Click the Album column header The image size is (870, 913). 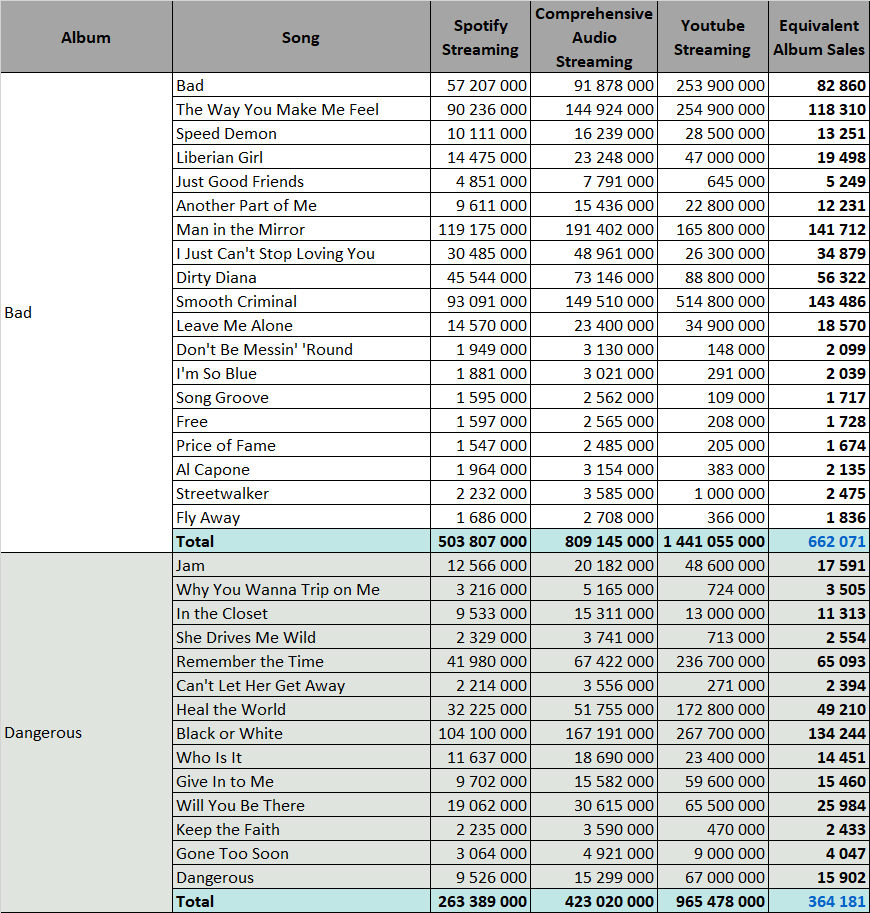(x=86, y=37)
